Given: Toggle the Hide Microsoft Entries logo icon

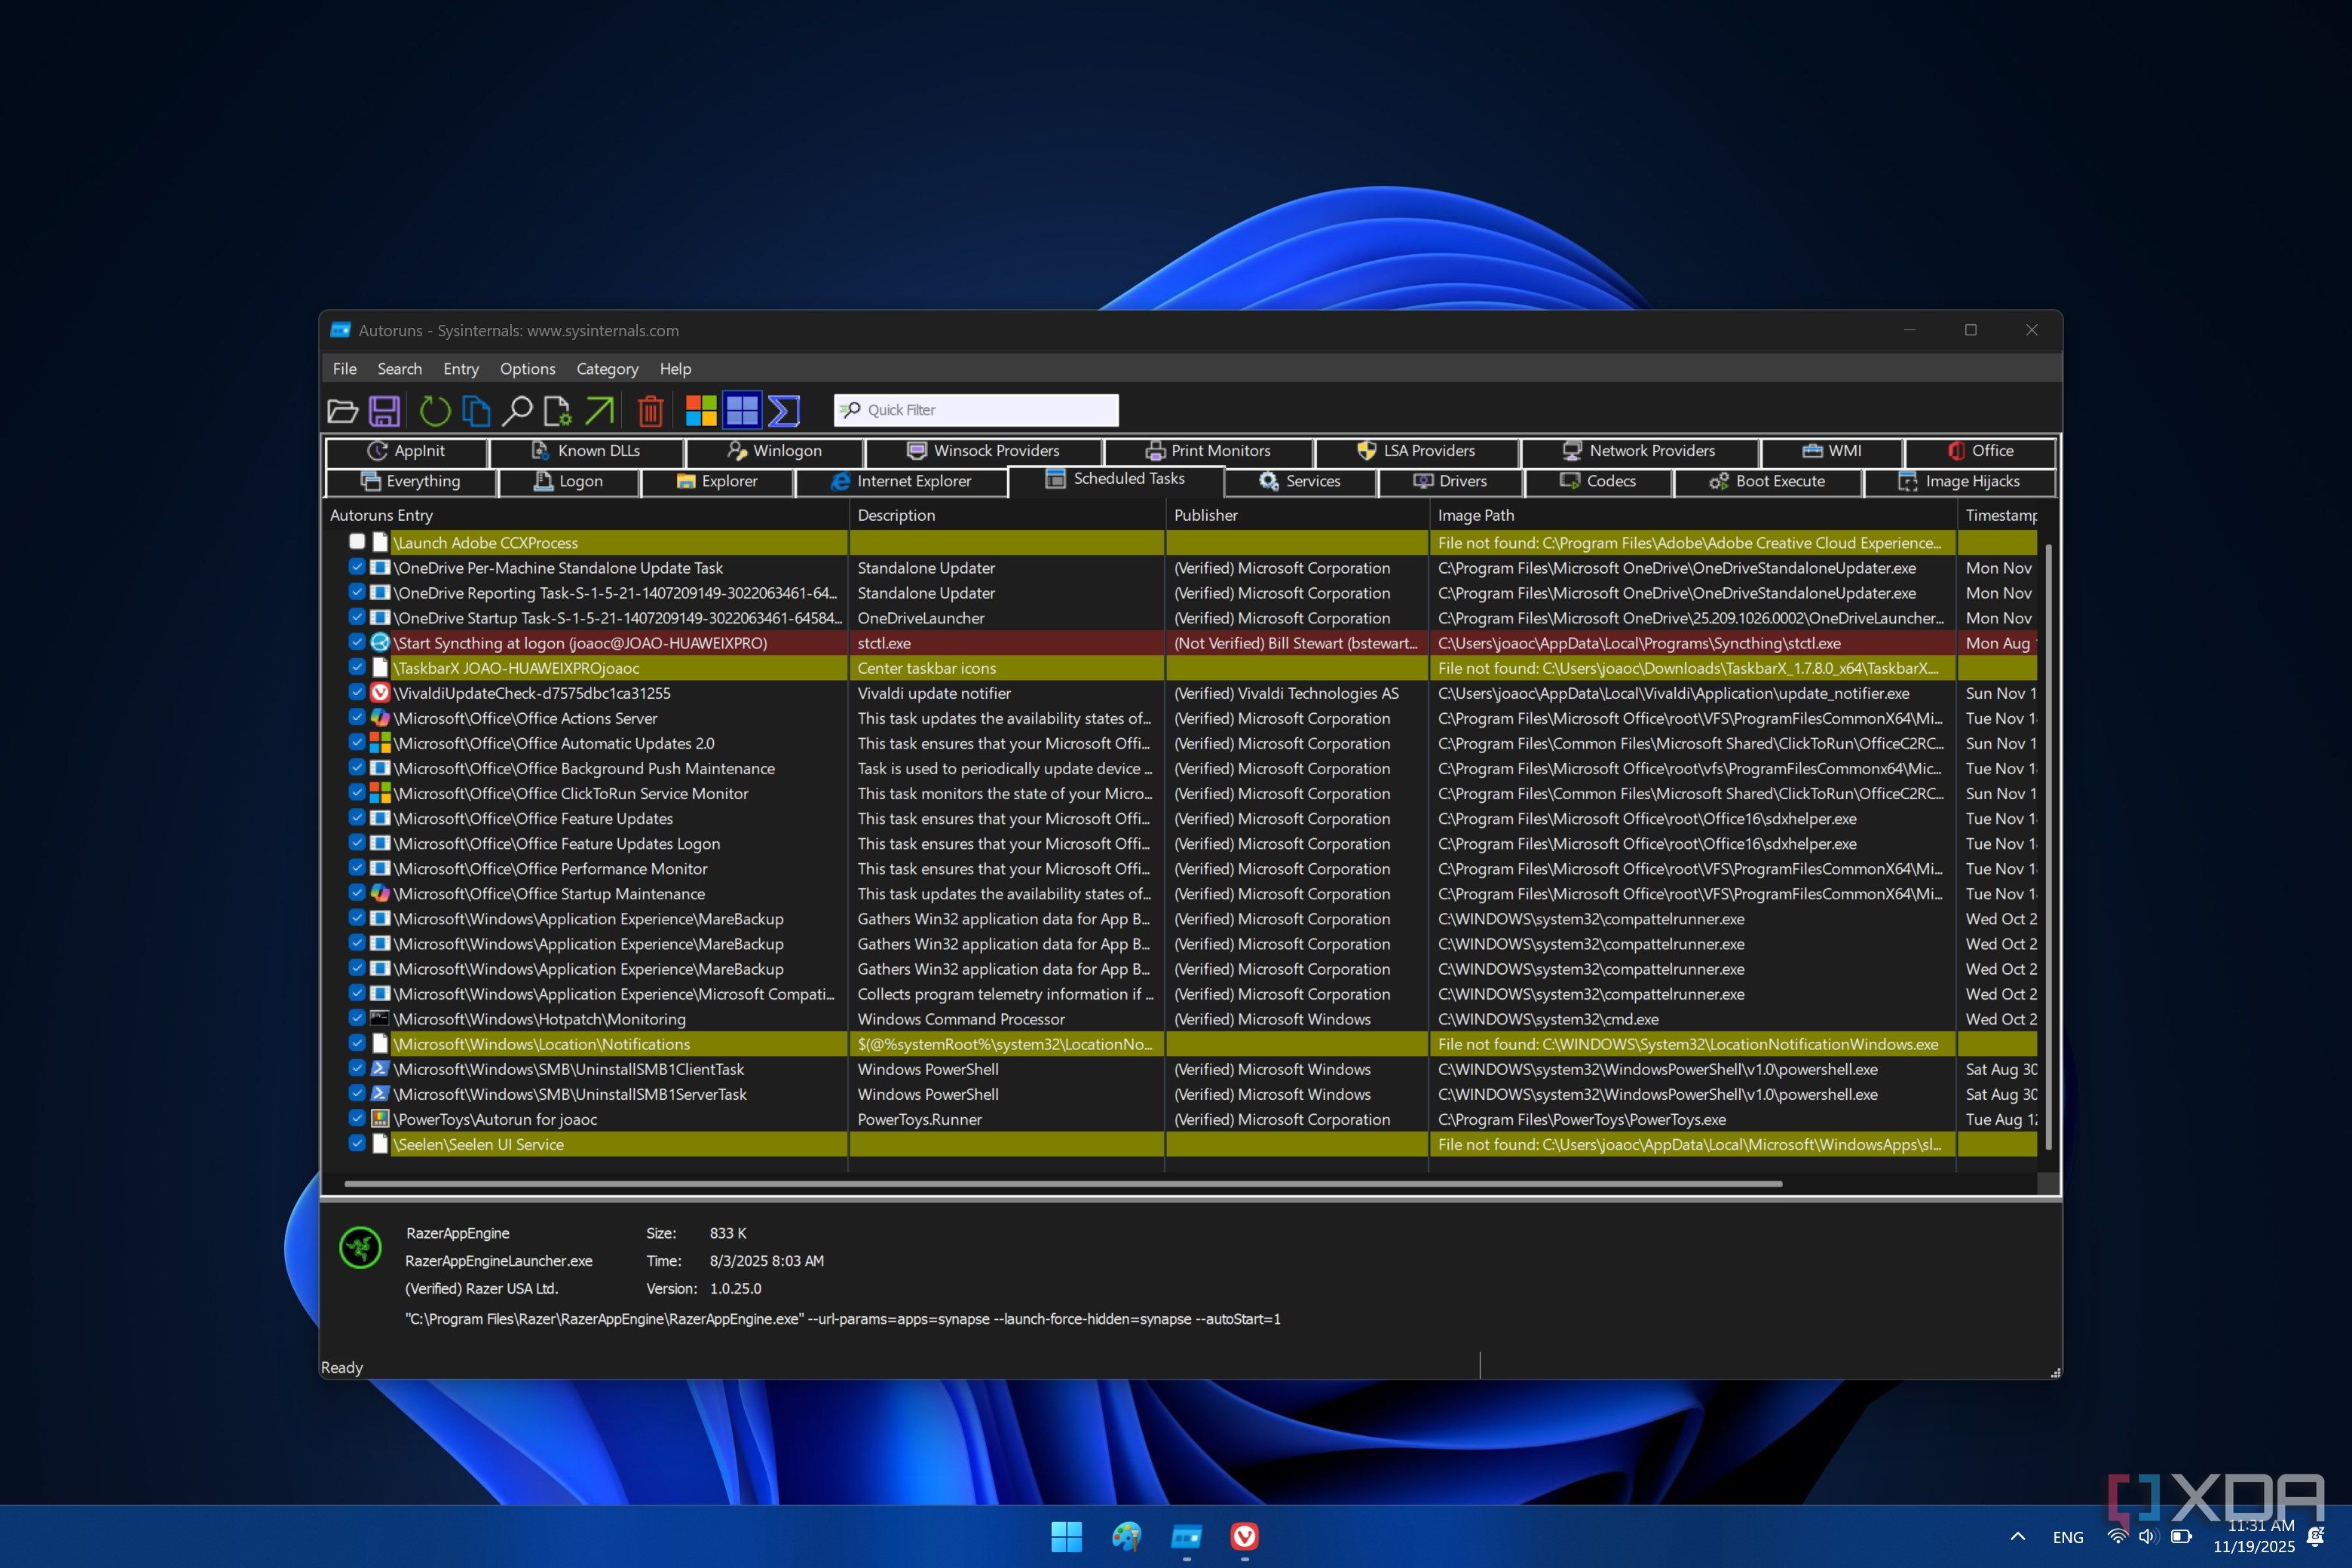Looking at the screenshot, I should point(700,410).
